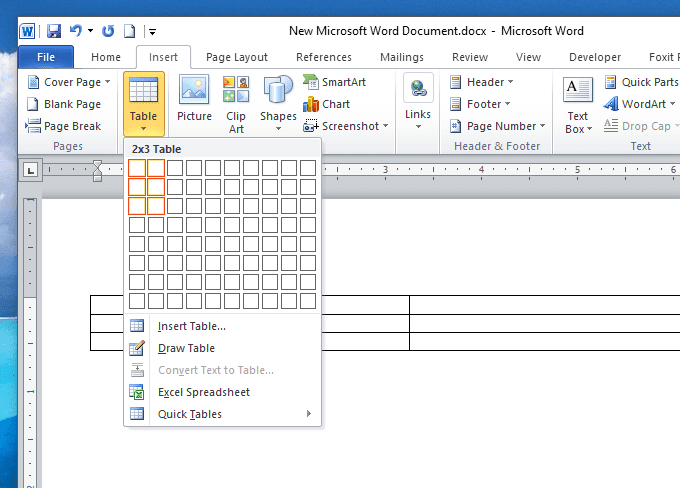Click the top-right cell of the table grid
Viewport: 680px width, 488px height.
308,168
